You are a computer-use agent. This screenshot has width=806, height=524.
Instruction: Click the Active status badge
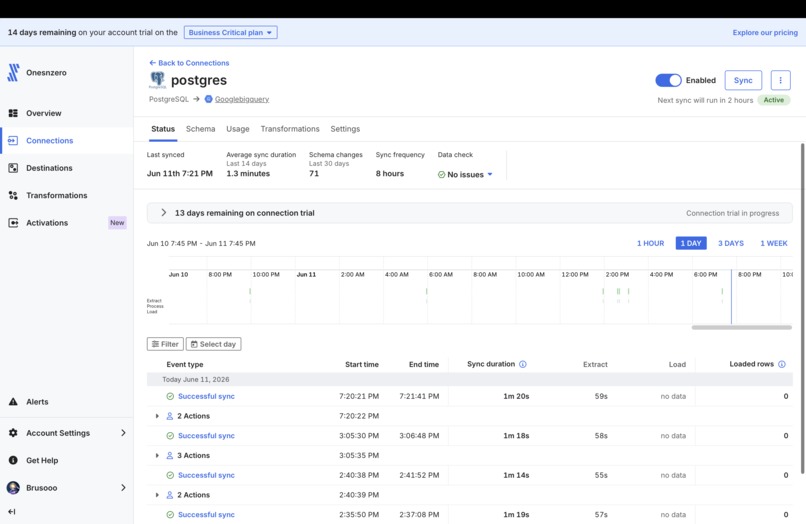[x=774, y=100]
